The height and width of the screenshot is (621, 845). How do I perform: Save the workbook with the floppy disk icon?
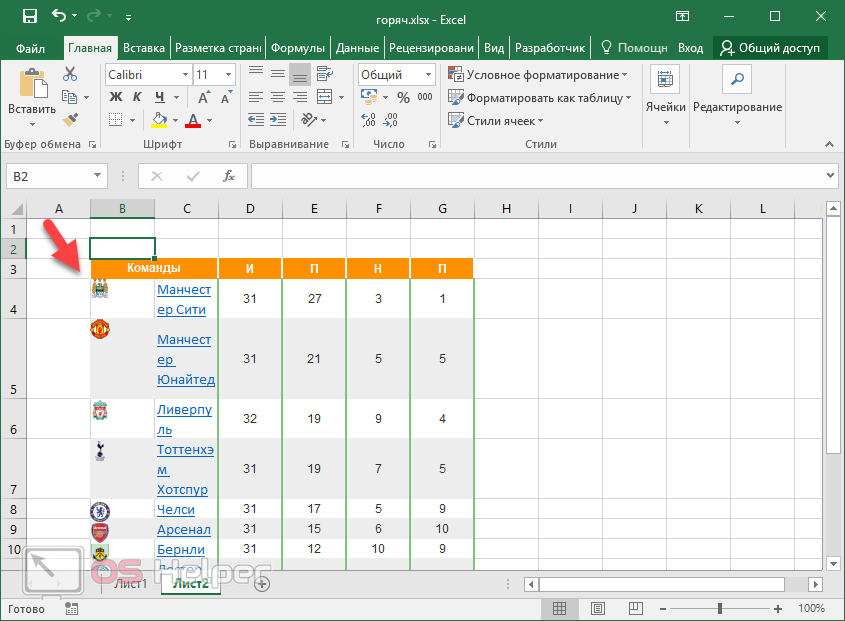tap(29, 16)
